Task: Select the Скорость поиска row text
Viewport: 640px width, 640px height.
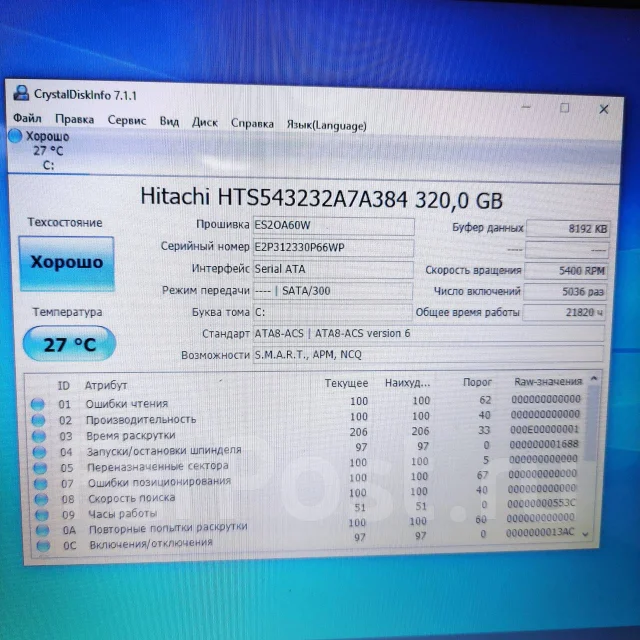Action: (132, 498)
